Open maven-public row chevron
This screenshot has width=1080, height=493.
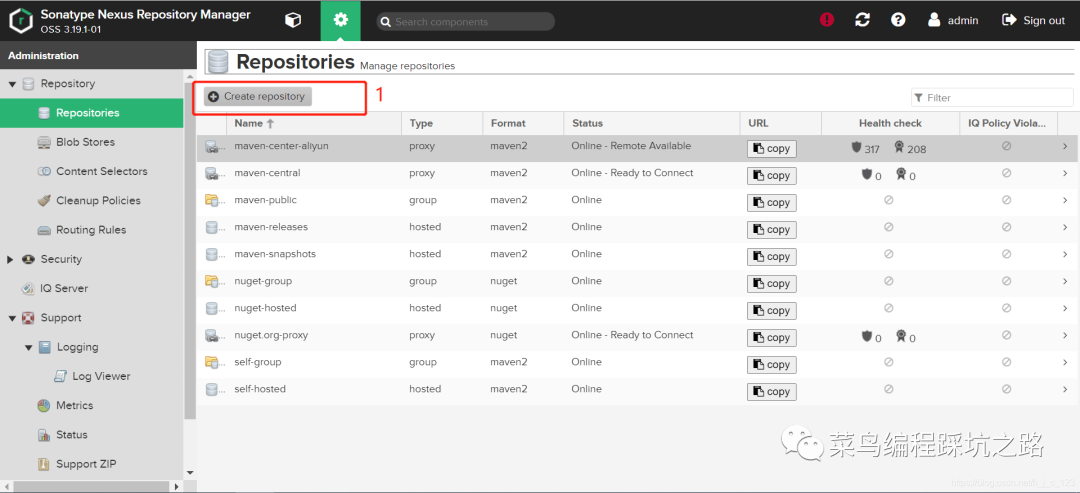click(1065, 200)
